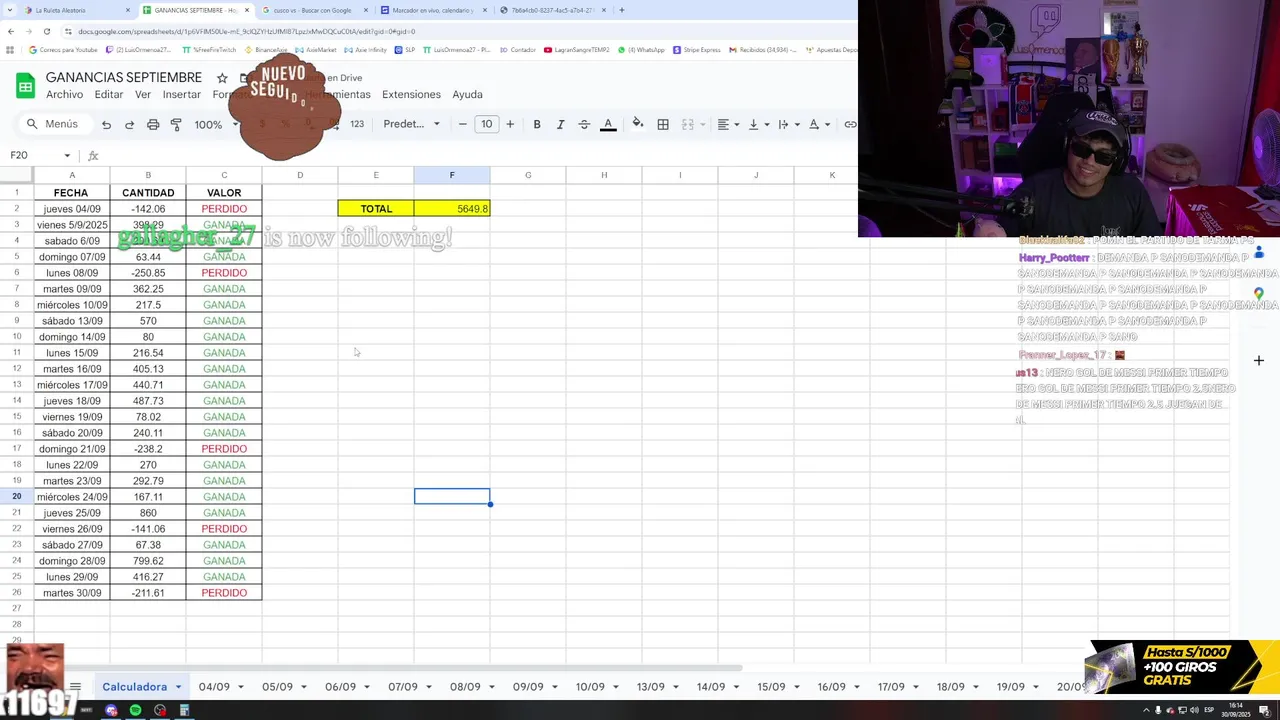Select the 5649.8 total value cell
Image resolution: width=1280 pixels, height=720 pixels.
click(x=452, y=209)
